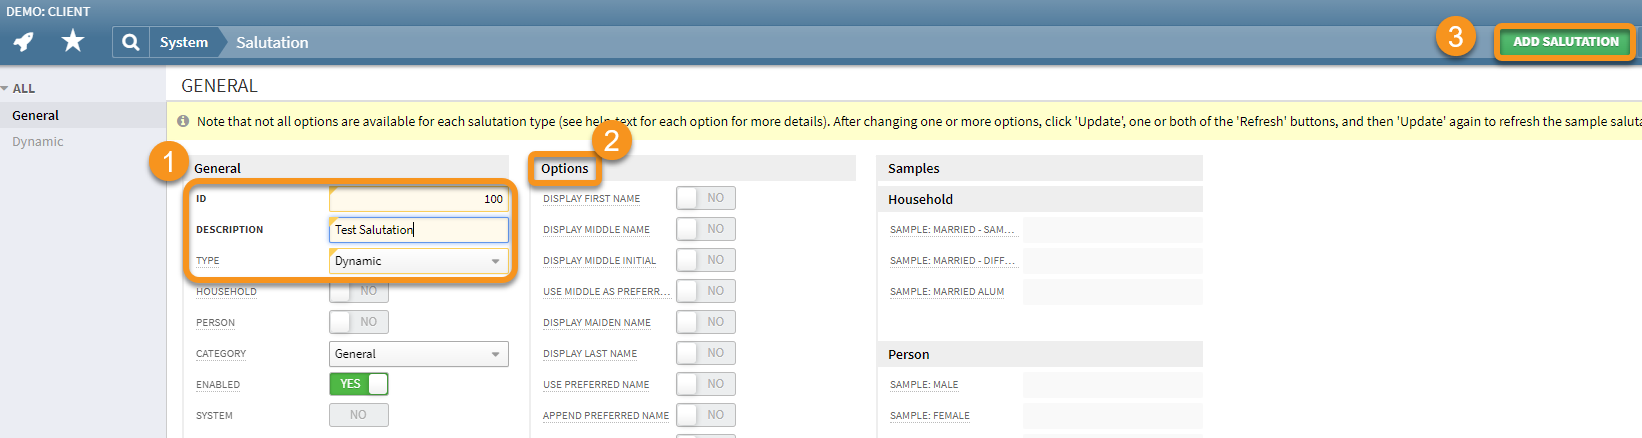Toggle the Enabled switch off
1642x438 pixels.
[358, 384]
